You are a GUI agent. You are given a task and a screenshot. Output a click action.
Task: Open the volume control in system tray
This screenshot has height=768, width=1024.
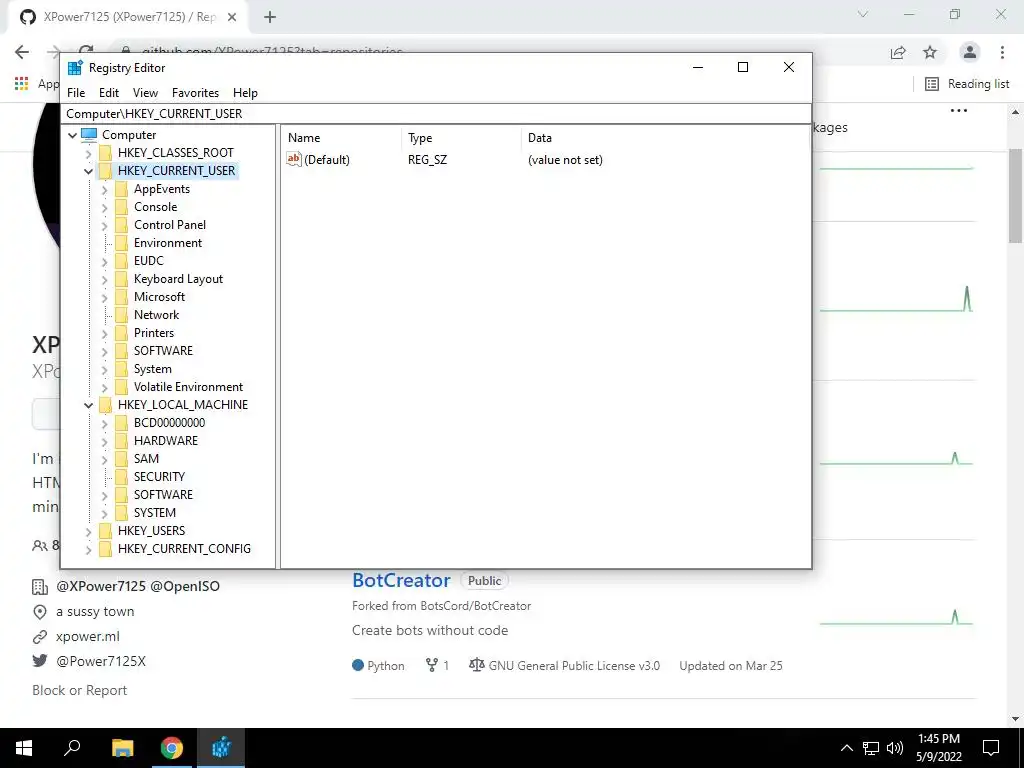tap(895, 748)
